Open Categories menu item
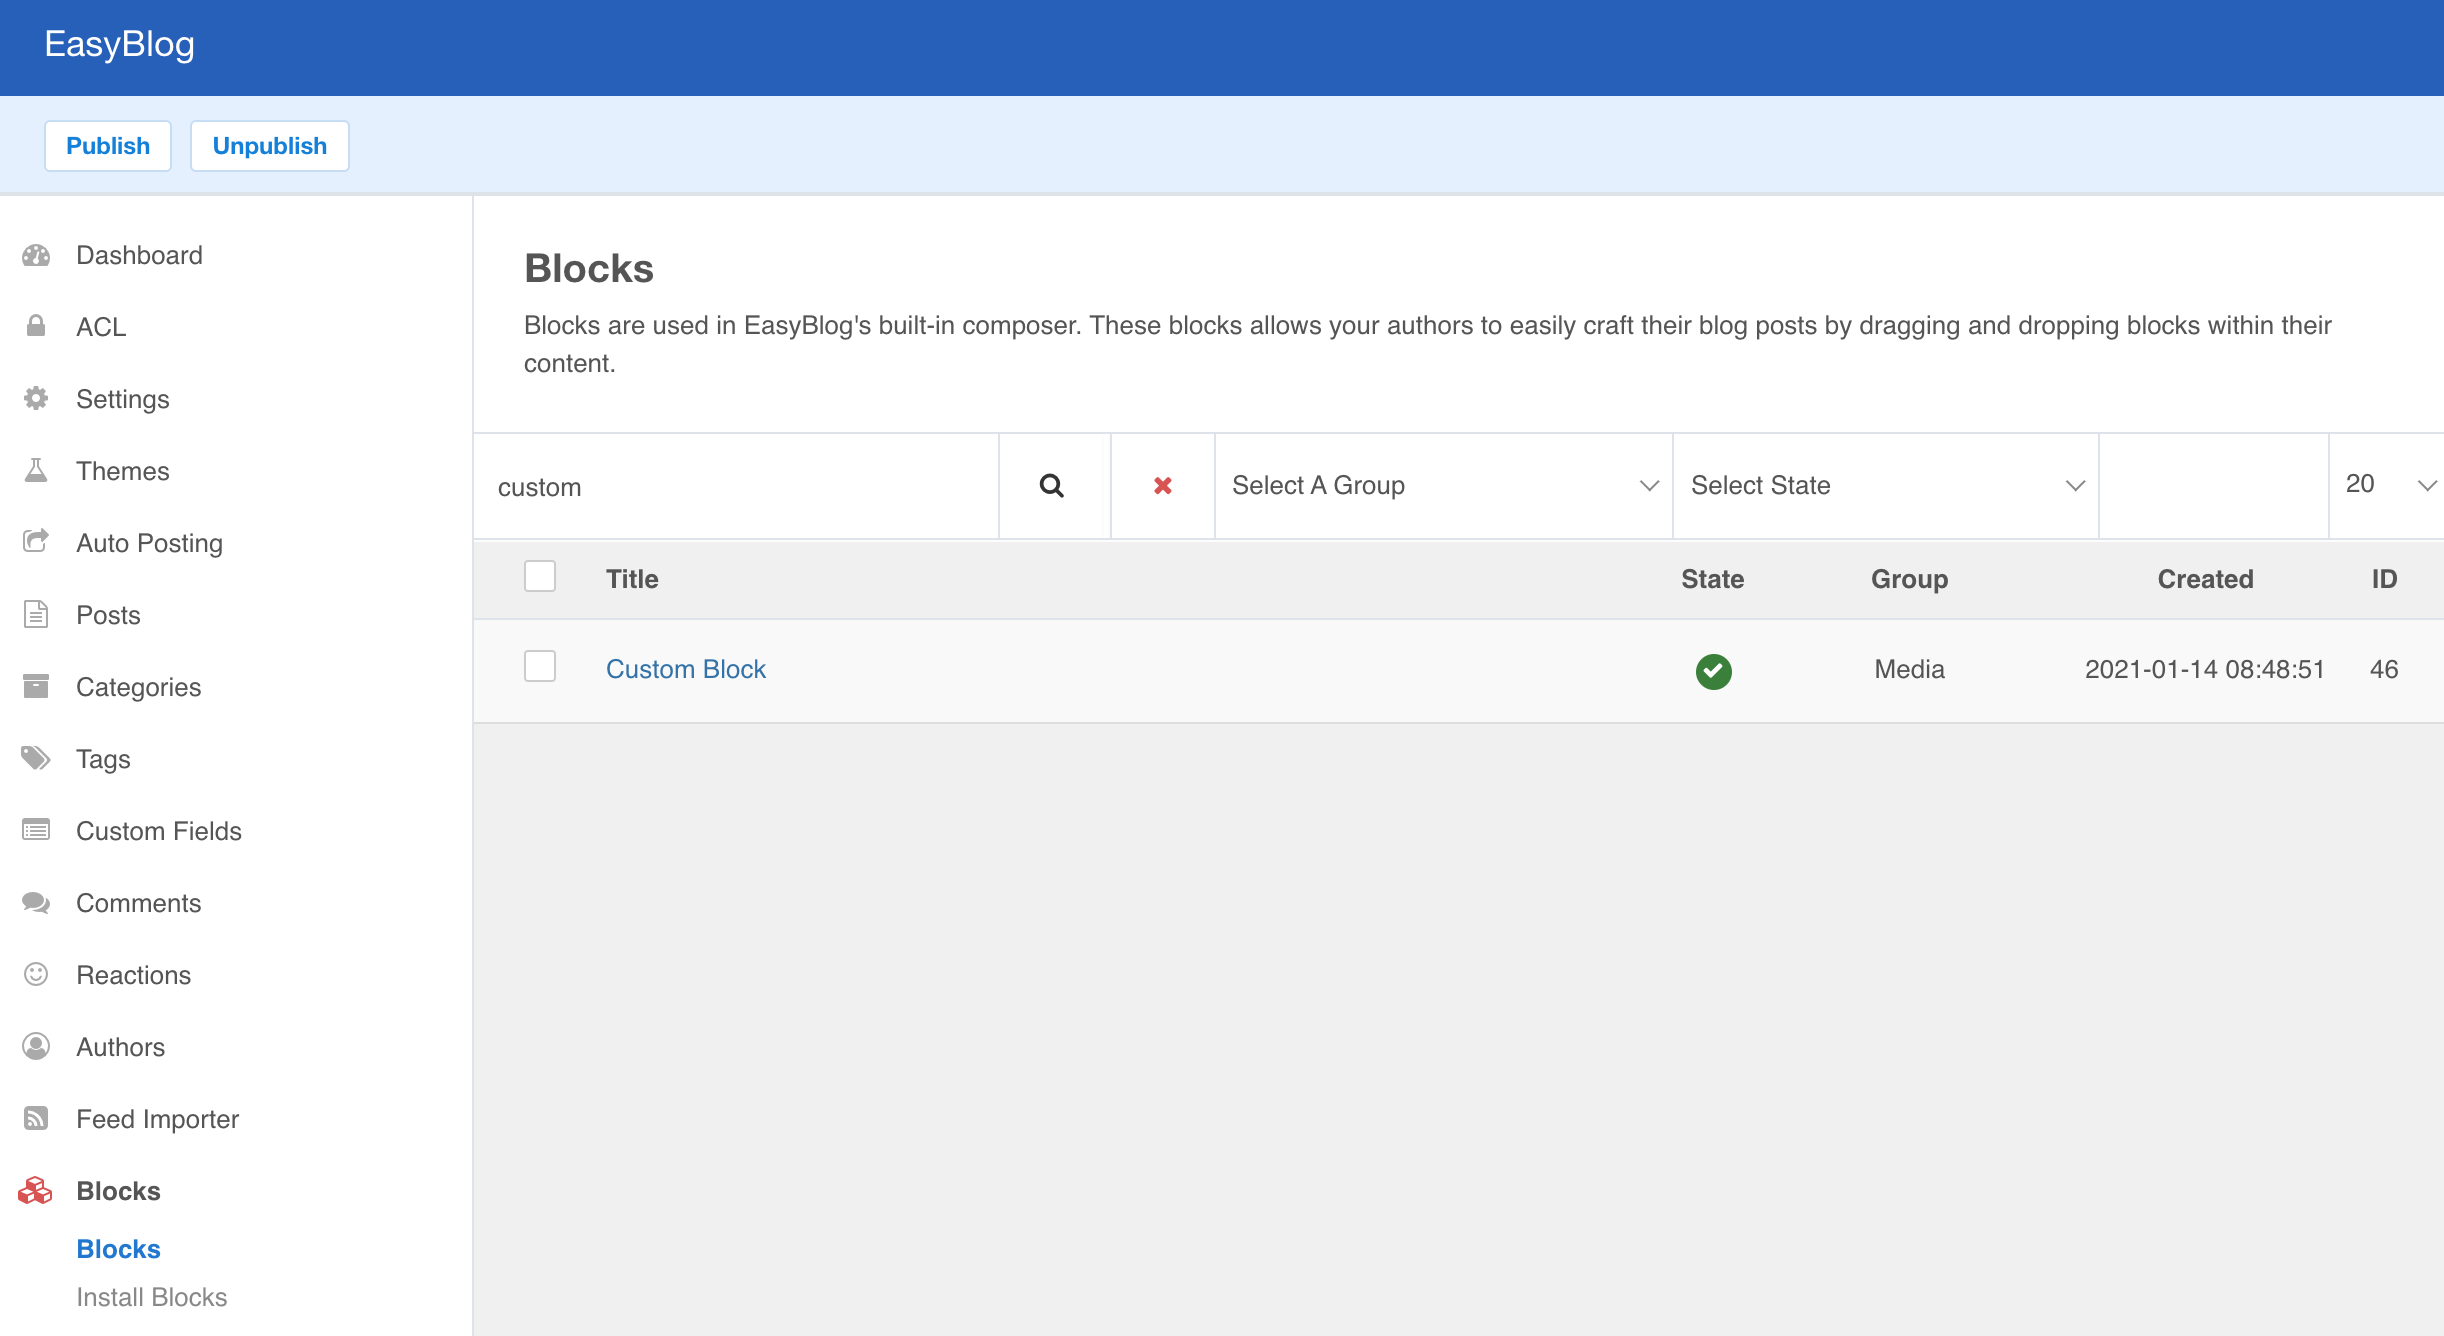Image resolution: width=2444 pixels, height=1336 pixels. (x=139, y=687)
